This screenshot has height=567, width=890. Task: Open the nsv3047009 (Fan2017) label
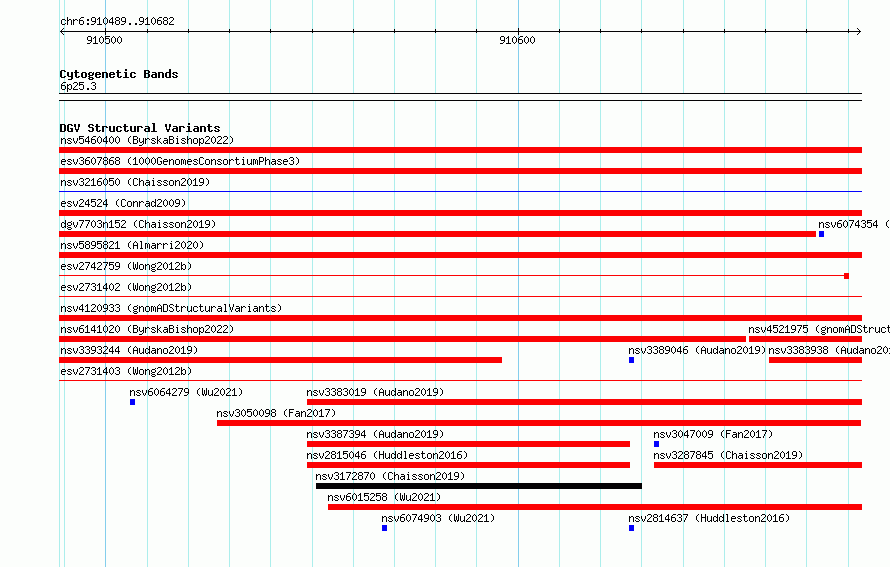coord(713,434)
